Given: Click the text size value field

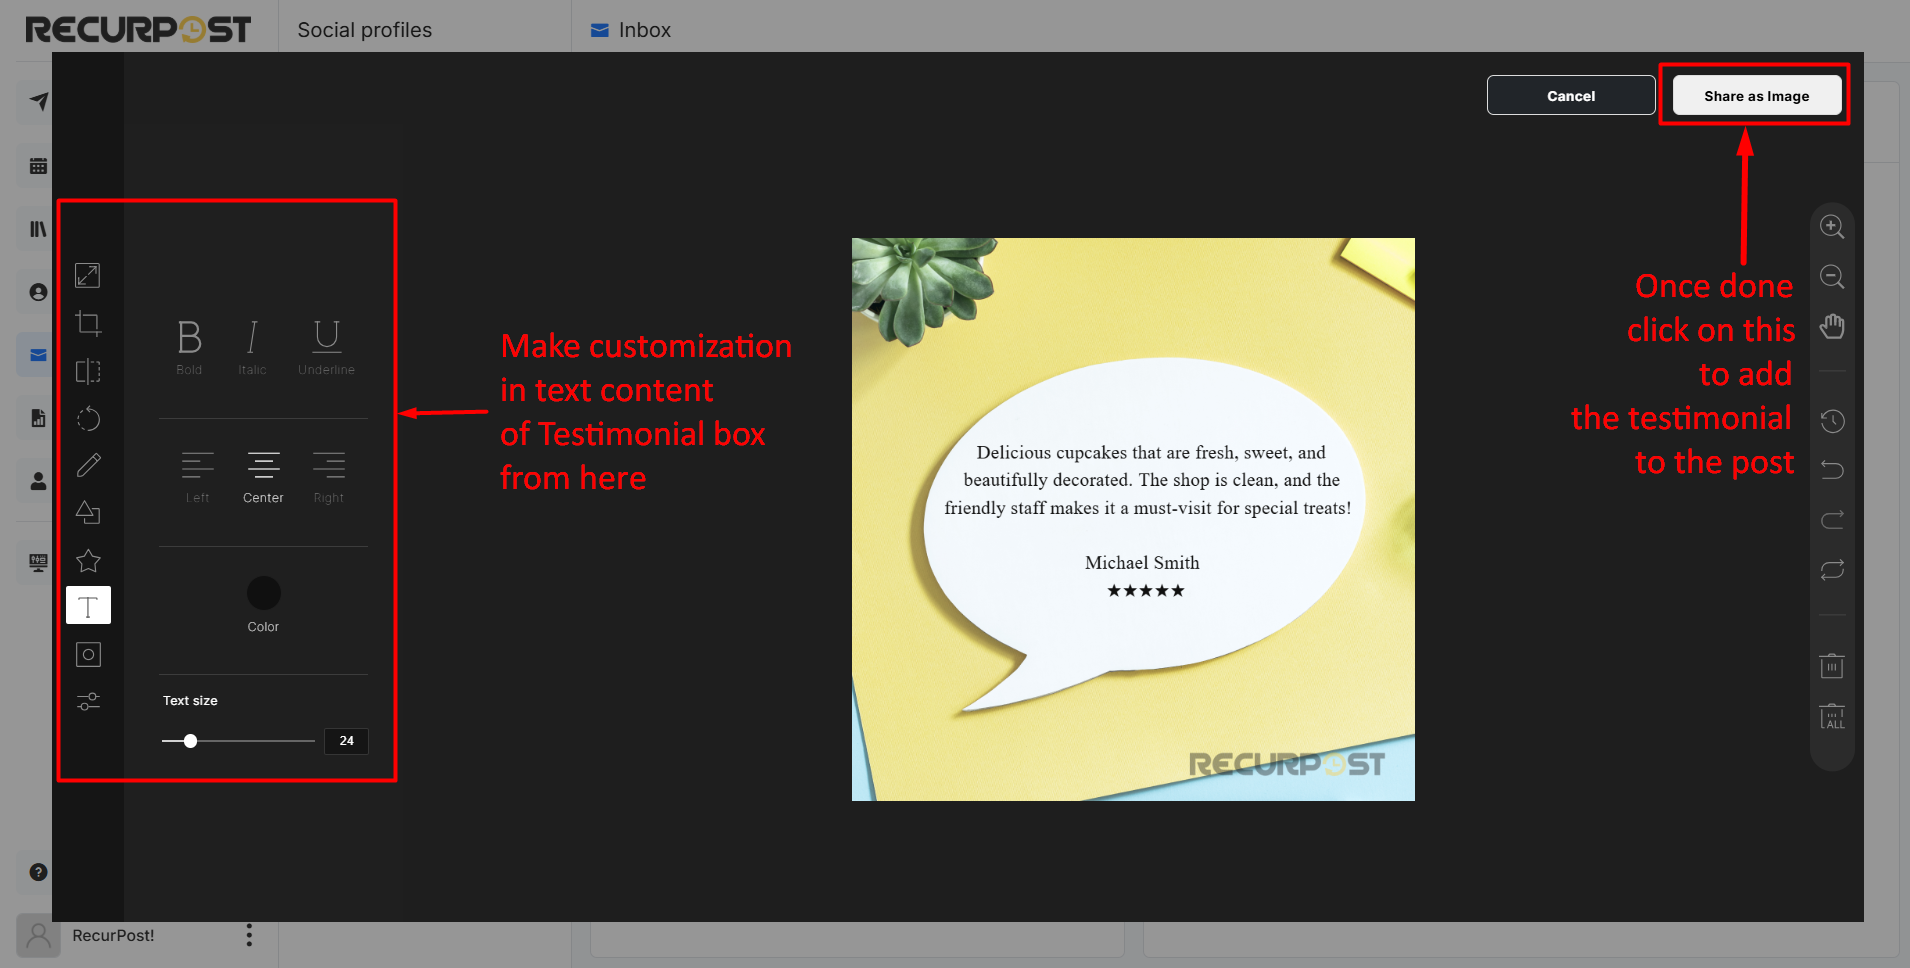Looking at the screenshot, I should (x=346, y=741).
